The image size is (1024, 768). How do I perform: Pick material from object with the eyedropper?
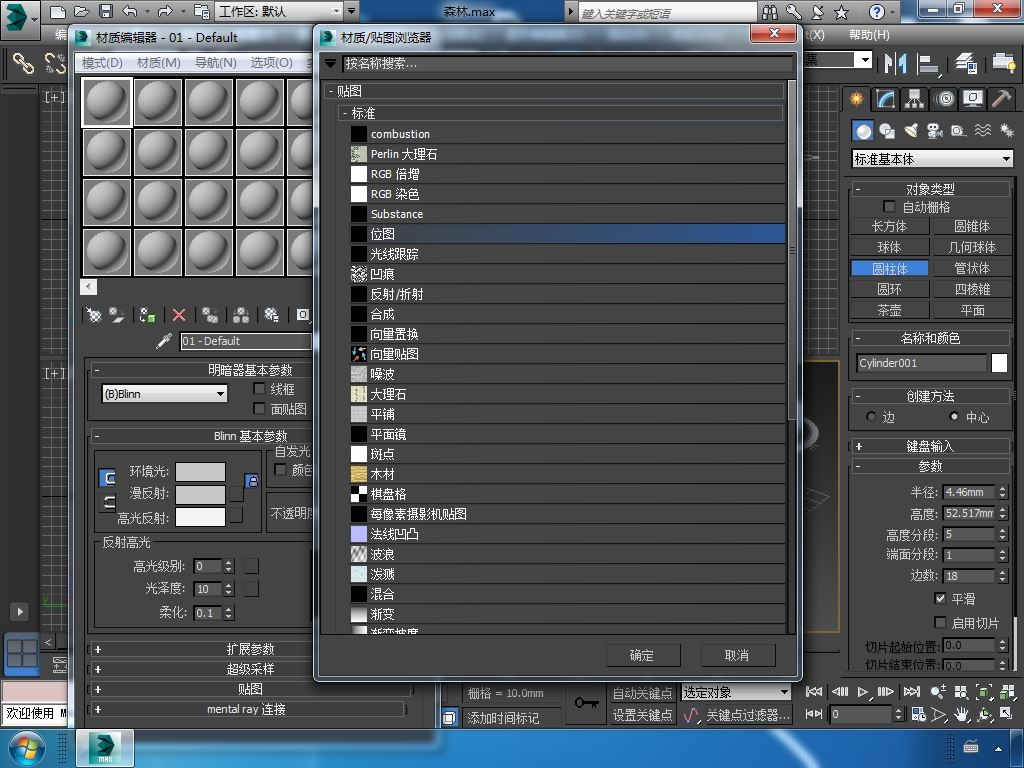click(x=163, y=341)
